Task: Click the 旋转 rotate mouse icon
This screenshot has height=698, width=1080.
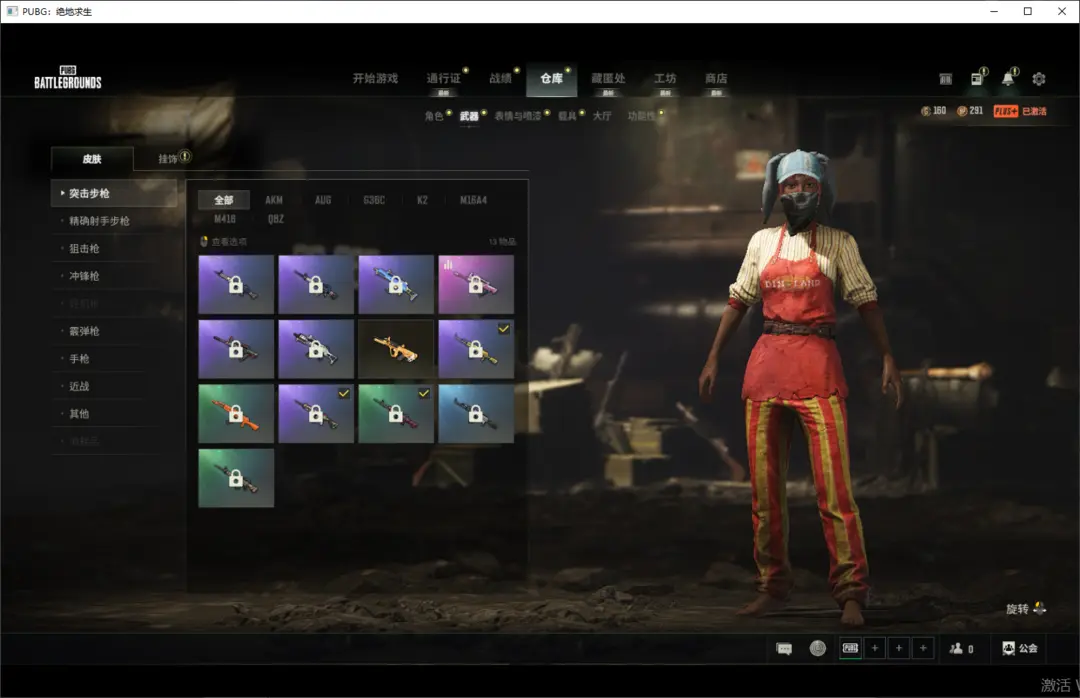Action: [x=1039, y=608]
